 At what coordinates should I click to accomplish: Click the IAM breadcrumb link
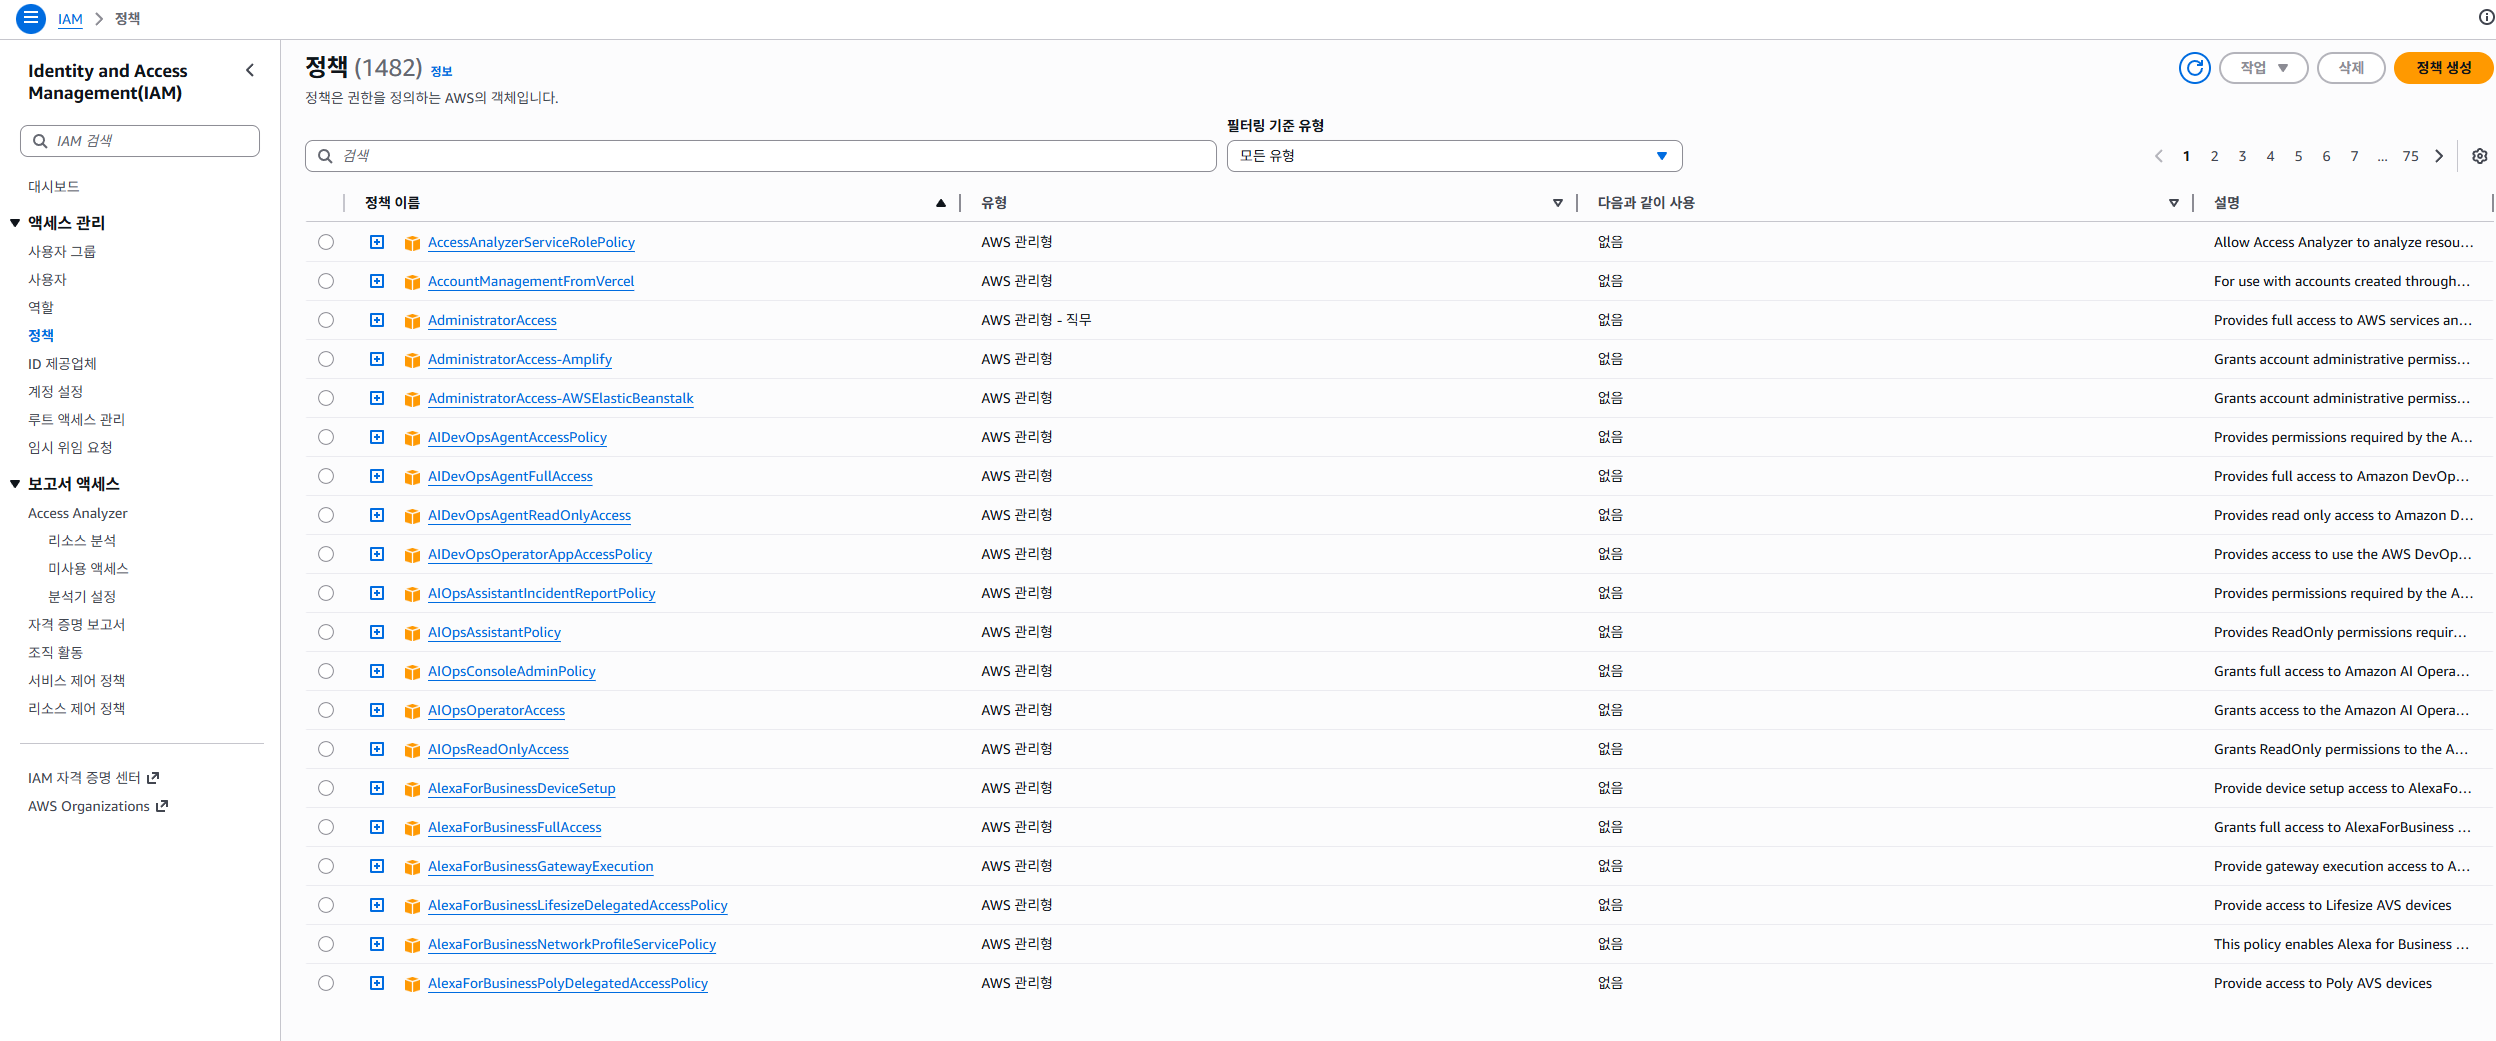pyautogui.click(x=70, y=19)
